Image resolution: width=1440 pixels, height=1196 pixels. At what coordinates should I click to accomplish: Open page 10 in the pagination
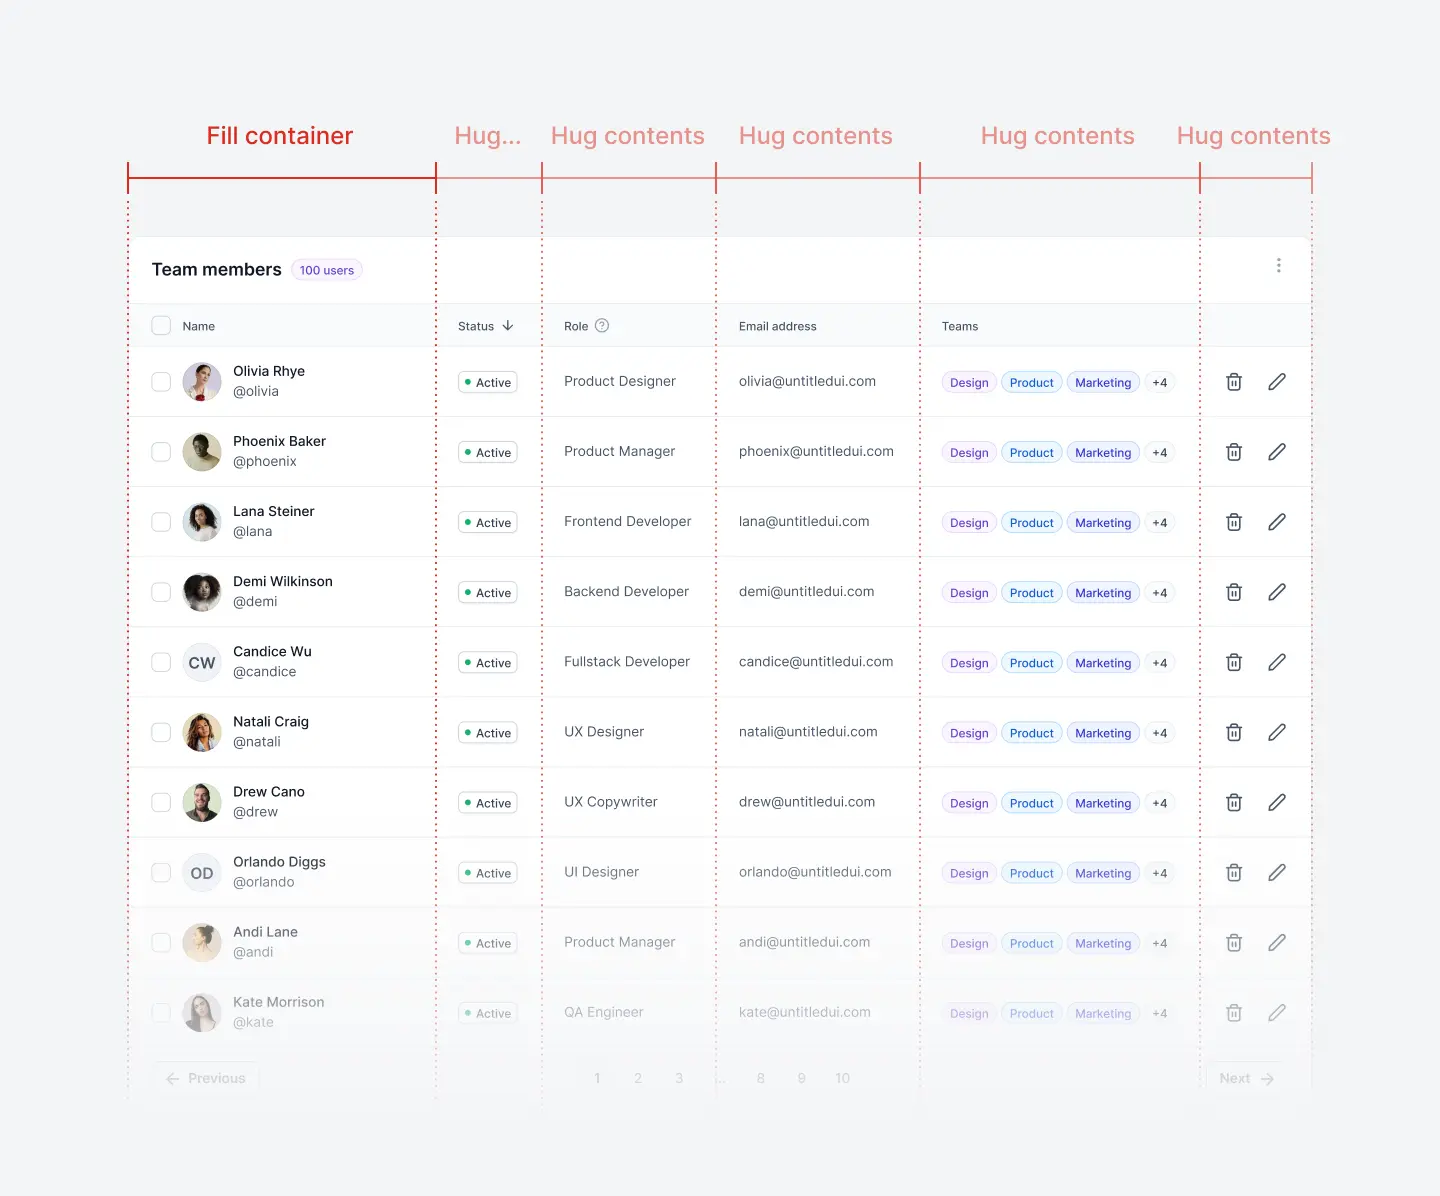click(x=842, y=1078)
